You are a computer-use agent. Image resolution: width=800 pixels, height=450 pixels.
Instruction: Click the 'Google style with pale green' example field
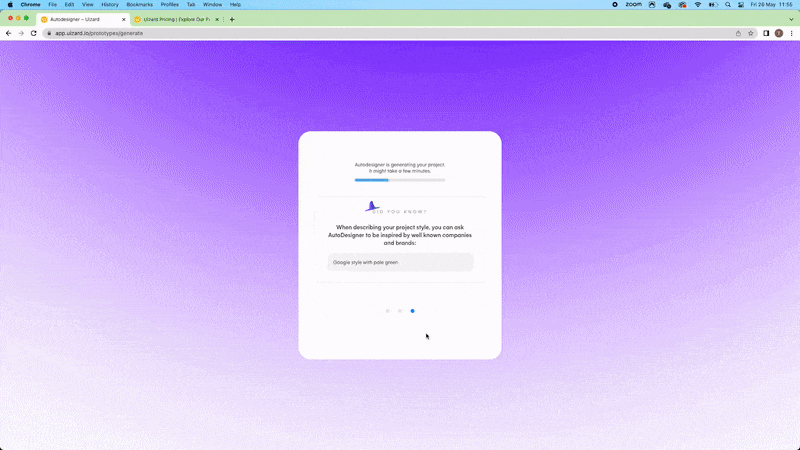coord(401,262)
